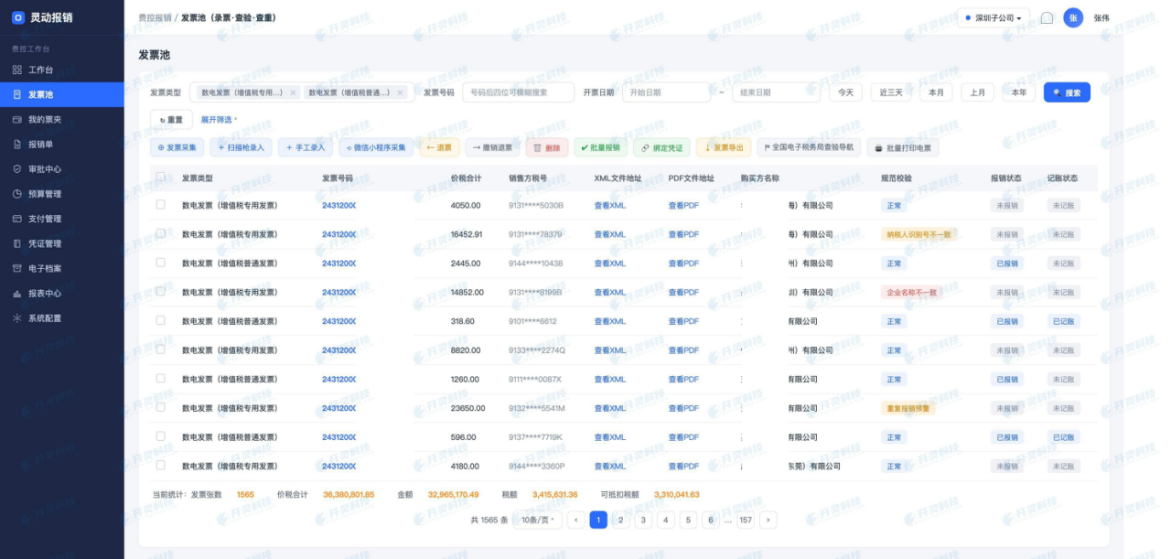Click the 重置 refresh button
1172x559 pixels.
tap(171, 120)
